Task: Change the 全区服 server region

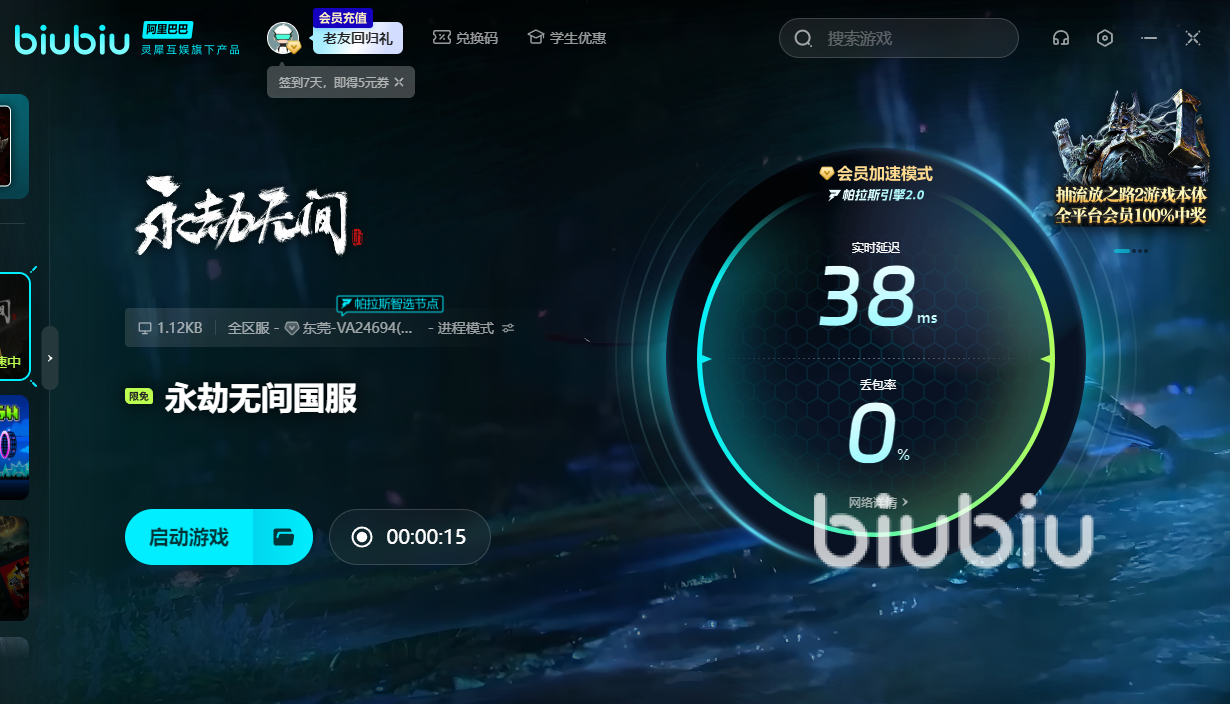Action: pos(250,328)
